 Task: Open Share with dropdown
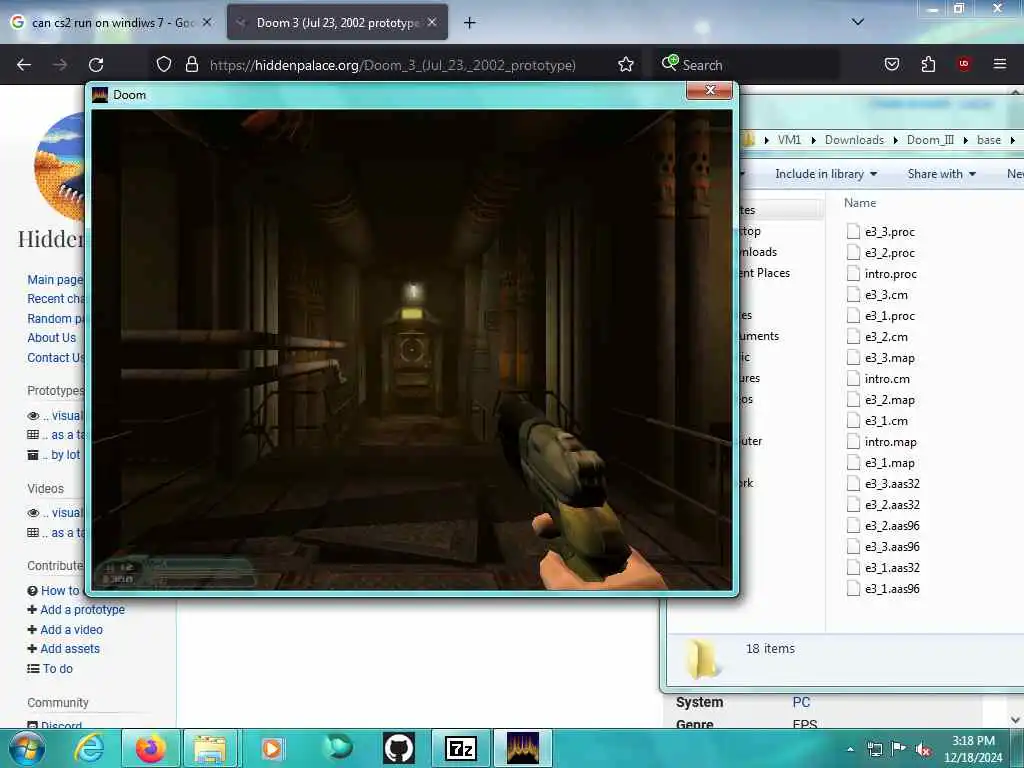941,174
